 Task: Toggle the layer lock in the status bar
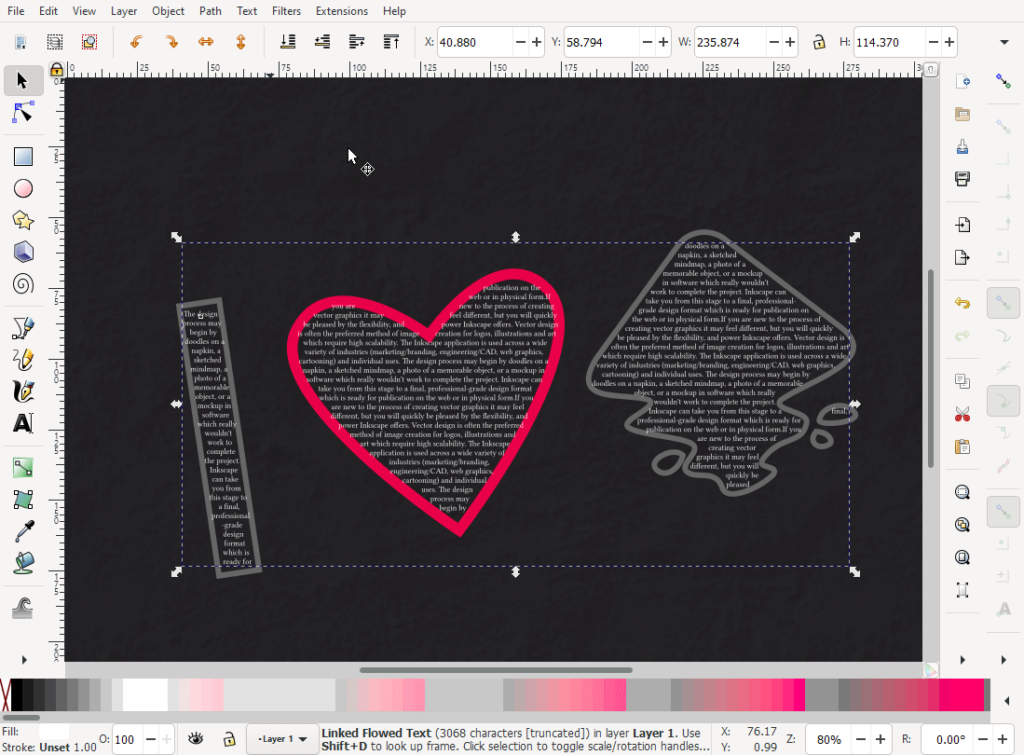point(228,738)
